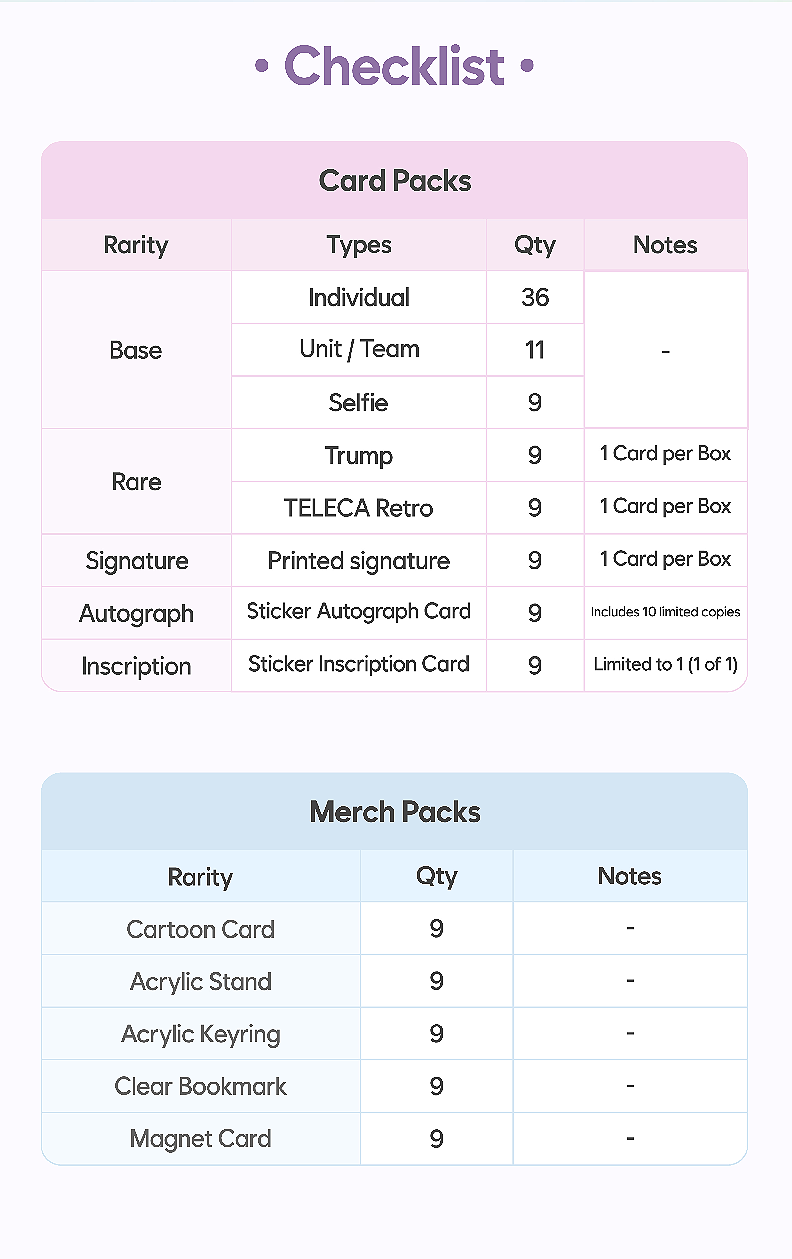Click the Individual type cell
The image size is (792, 1259).
point(359,297)
